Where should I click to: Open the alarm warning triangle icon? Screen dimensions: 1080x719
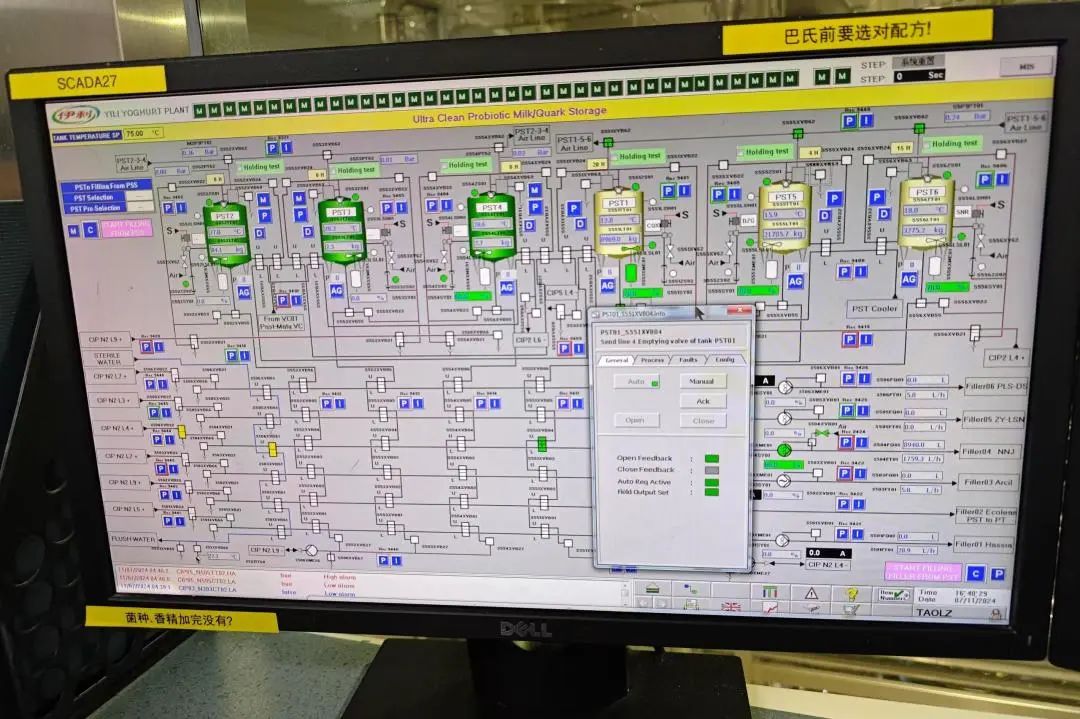811,592
